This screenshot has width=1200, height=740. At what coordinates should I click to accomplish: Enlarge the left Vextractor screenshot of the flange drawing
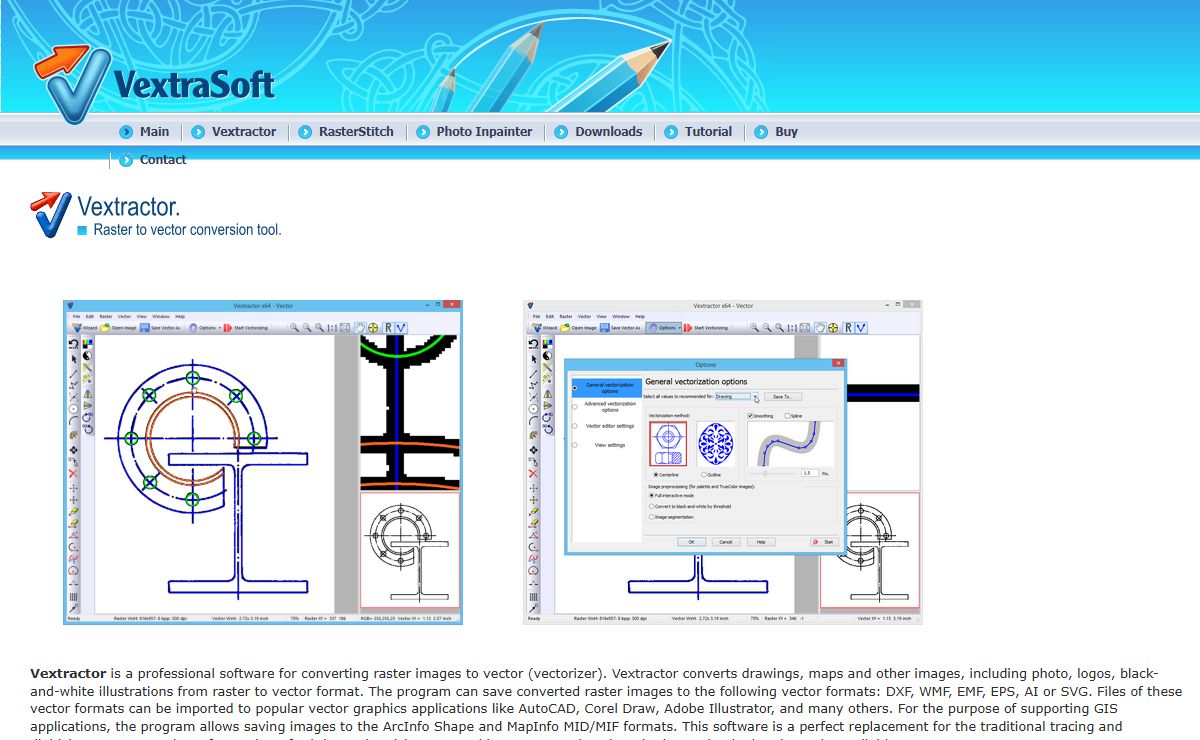coord(263,462)
